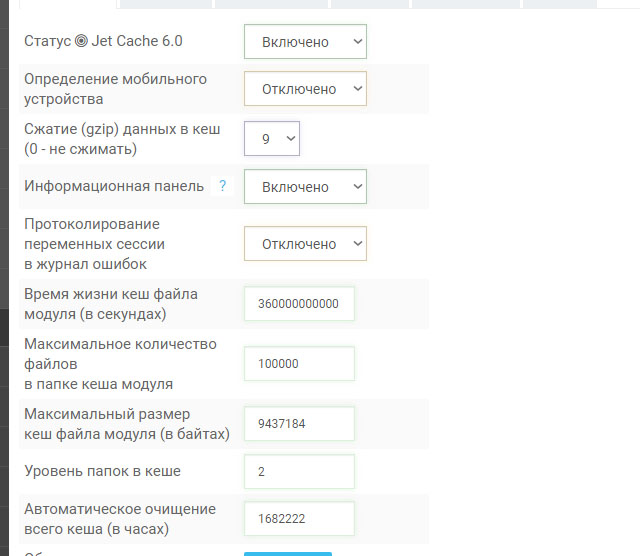Screen dimensions: 640x556
Task: Open the gzip compression level dropdown
Action: (x=272, y=138)
